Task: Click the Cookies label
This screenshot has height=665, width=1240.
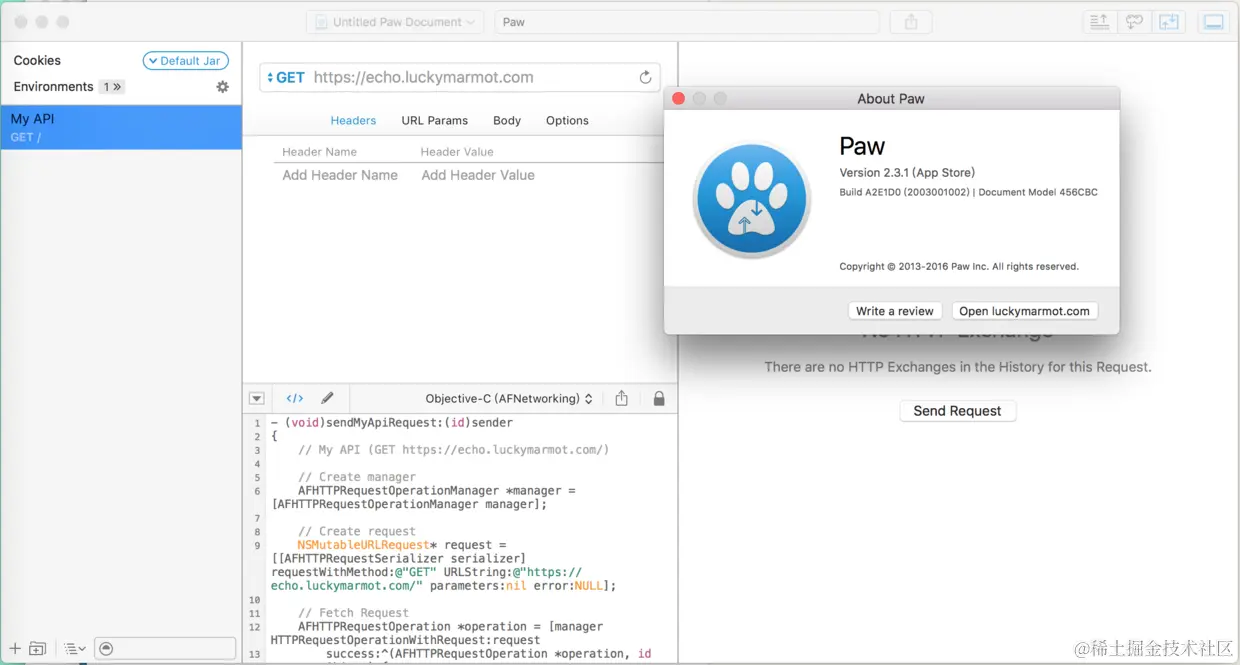Action: tap(37, 61)
